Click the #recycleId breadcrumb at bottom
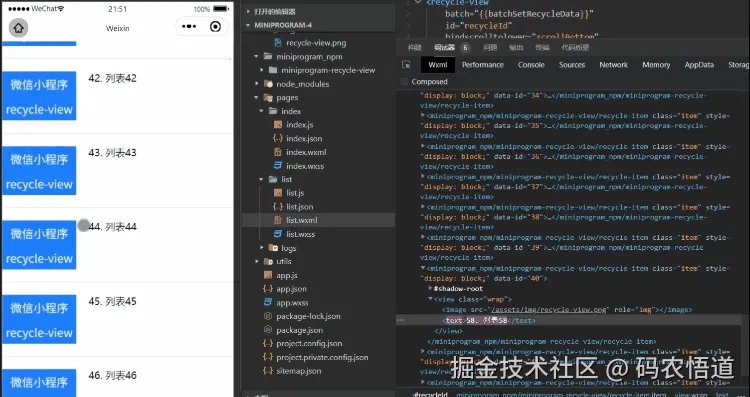 (x=430, y=395)
